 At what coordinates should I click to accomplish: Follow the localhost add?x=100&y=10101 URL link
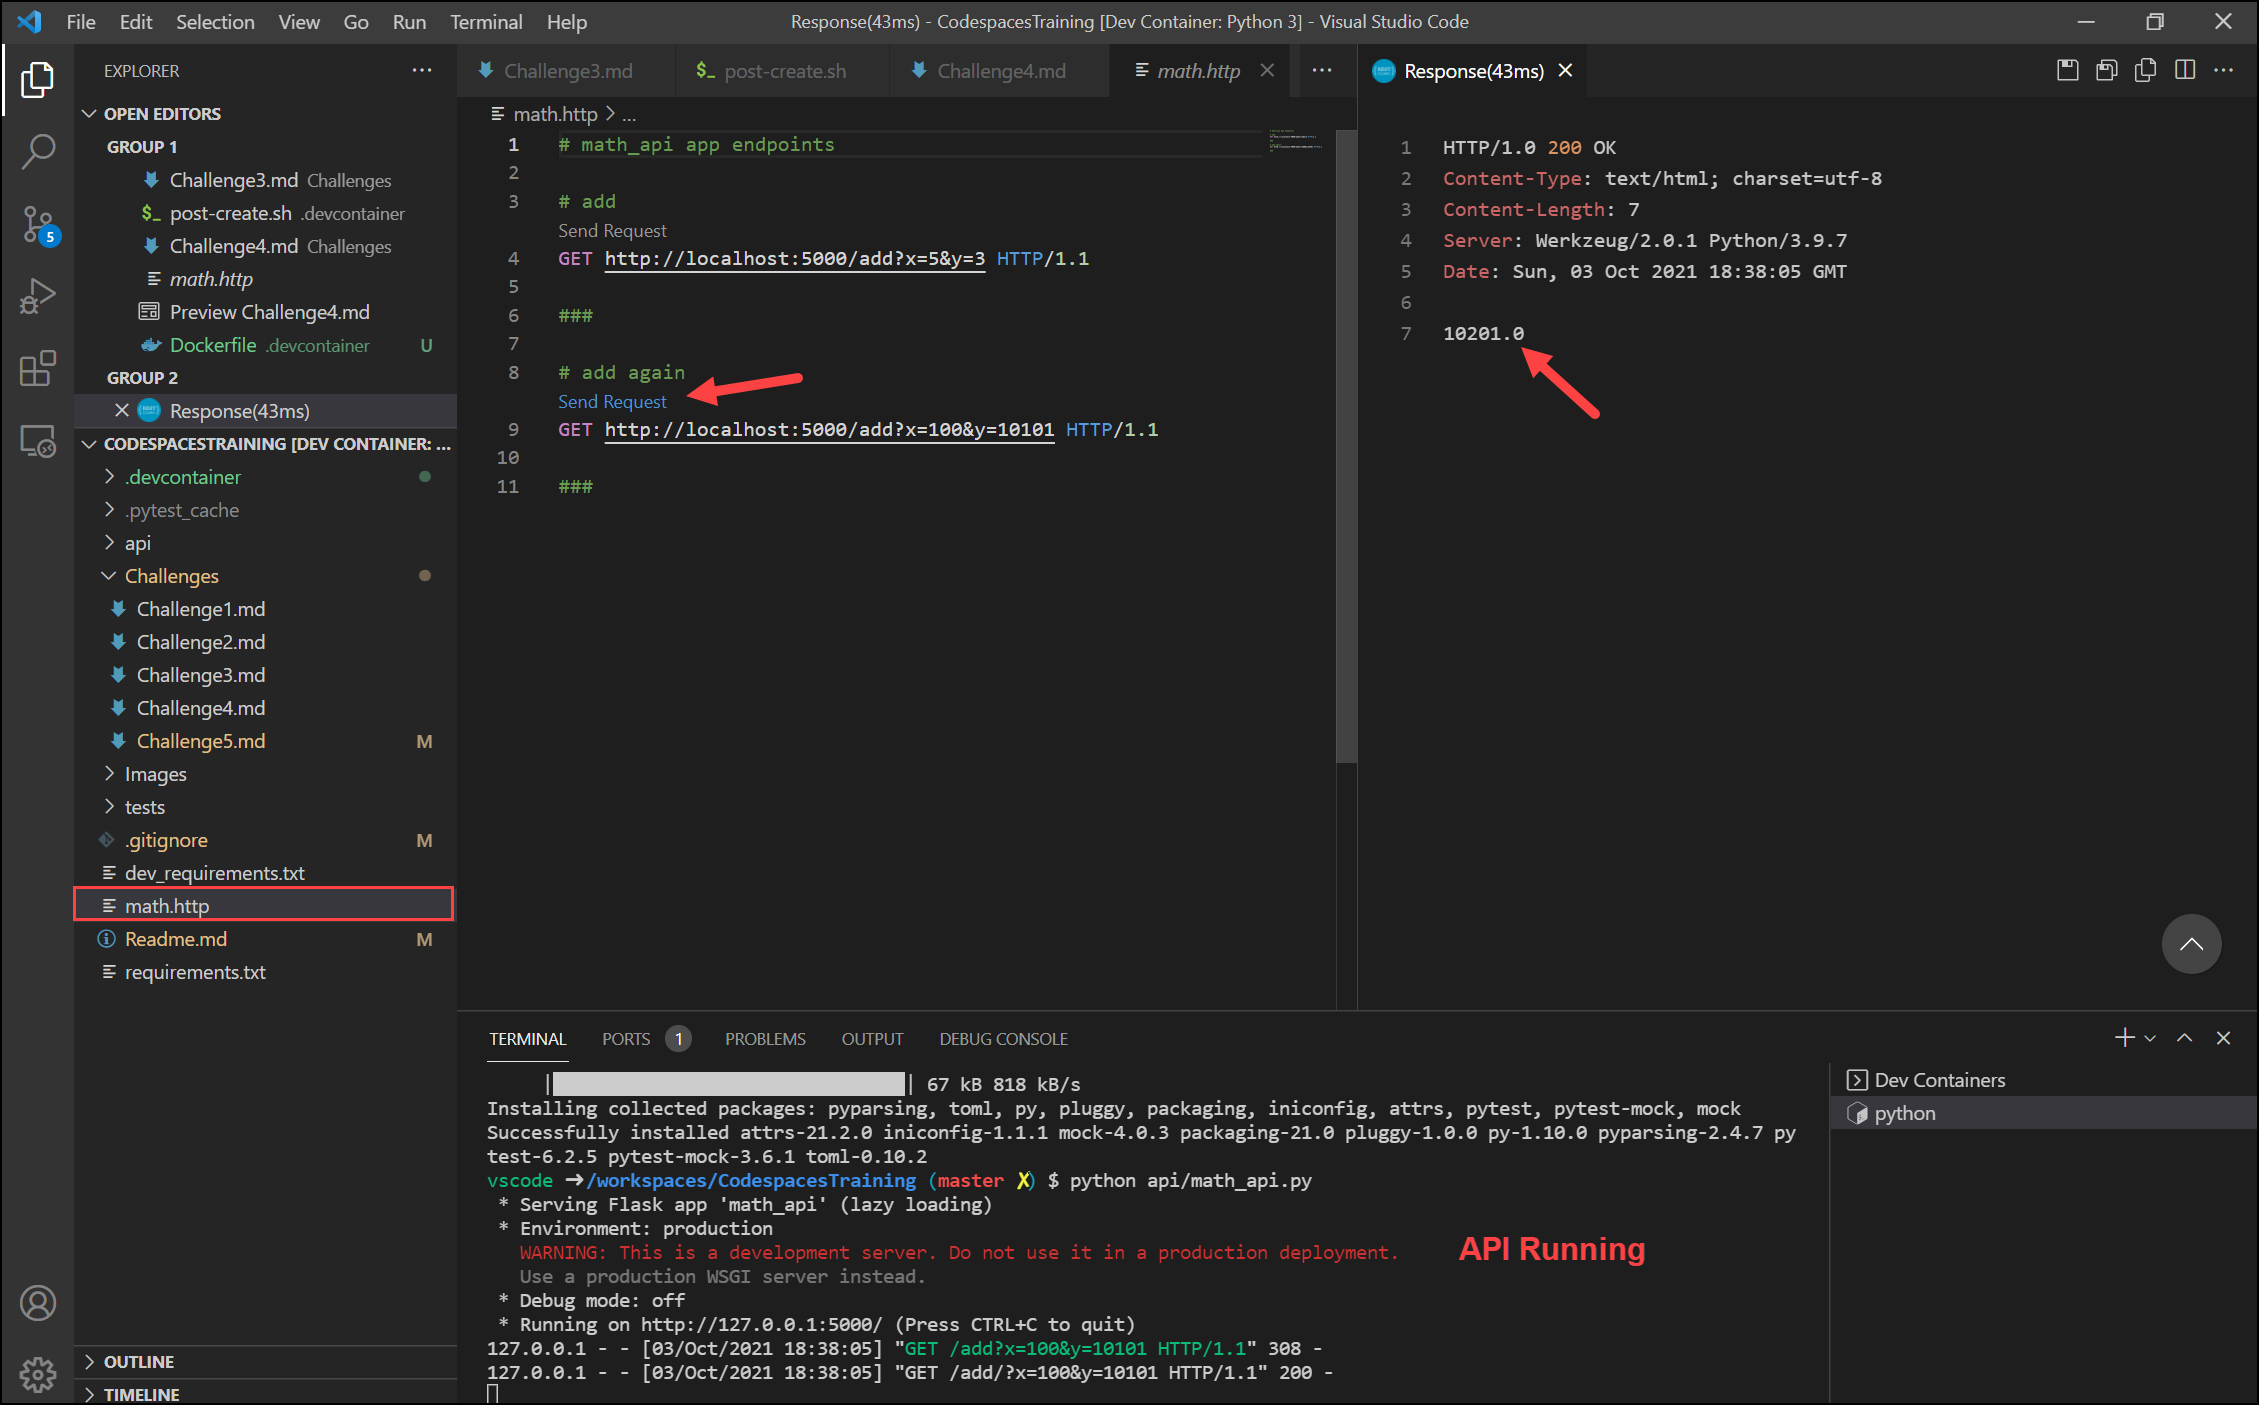click(829, 430)
